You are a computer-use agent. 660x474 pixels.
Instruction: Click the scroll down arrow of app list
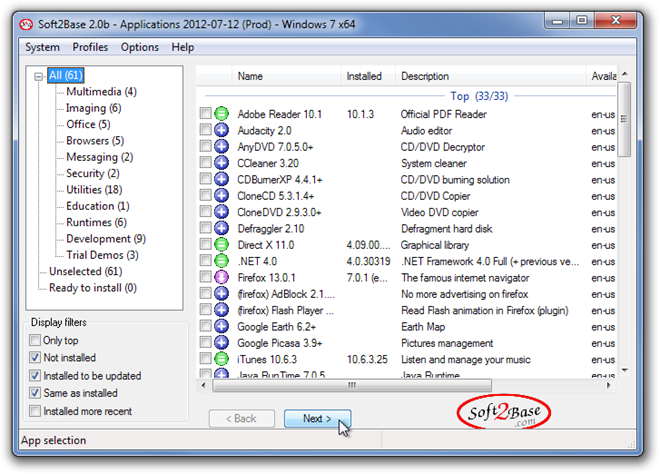(625, 370)
